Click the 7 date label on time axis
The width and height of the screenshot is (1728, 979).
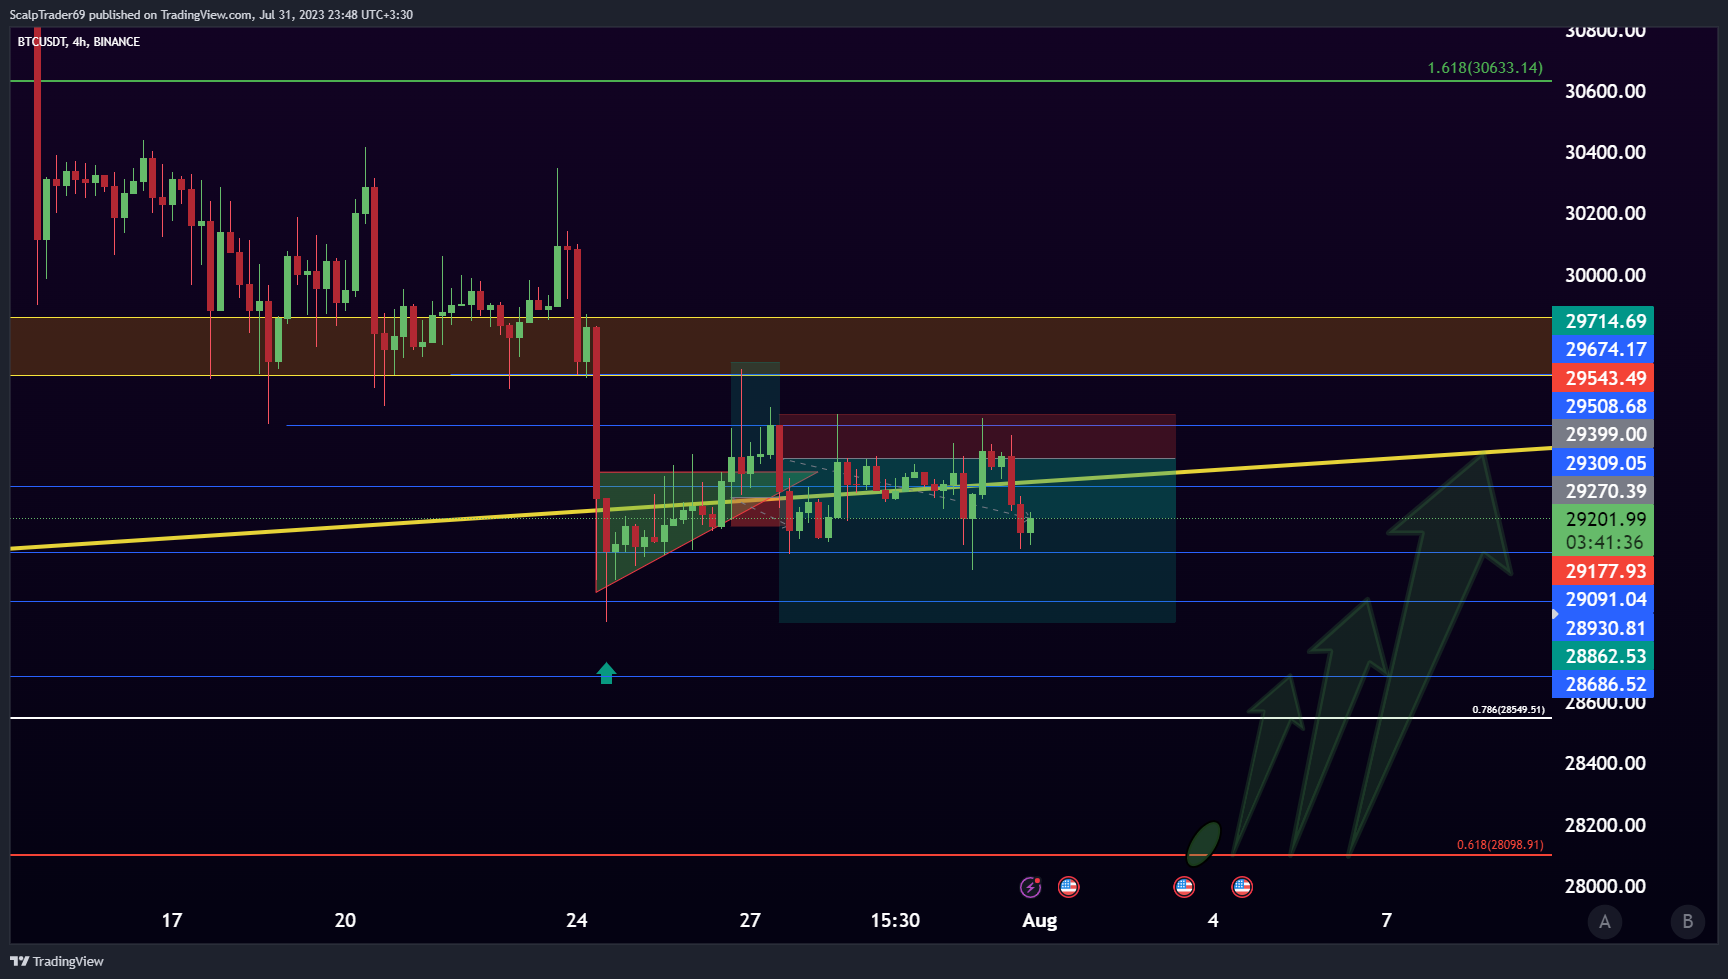pyautogui.click(x=1386, y=920)
